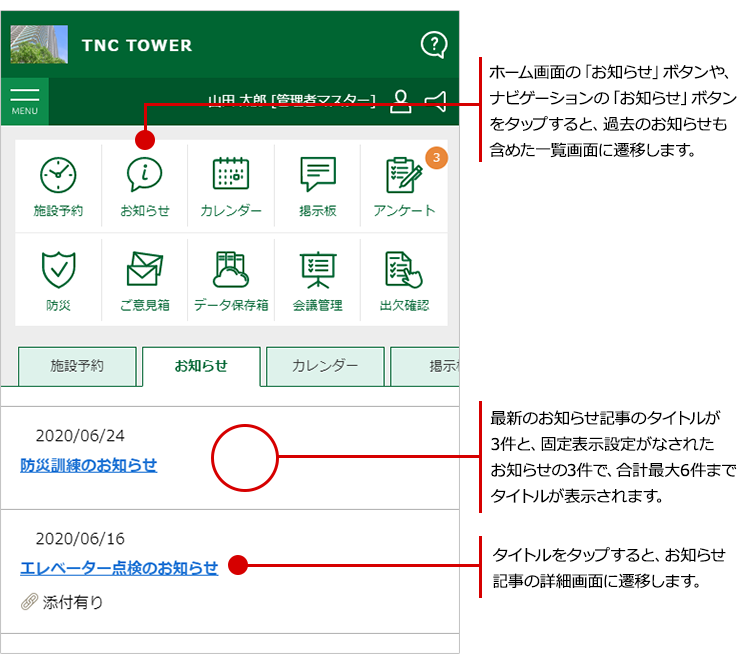Open the 掲示板 bulletin board icon
This screenshot has width=750, height=664.
[317, 175]
